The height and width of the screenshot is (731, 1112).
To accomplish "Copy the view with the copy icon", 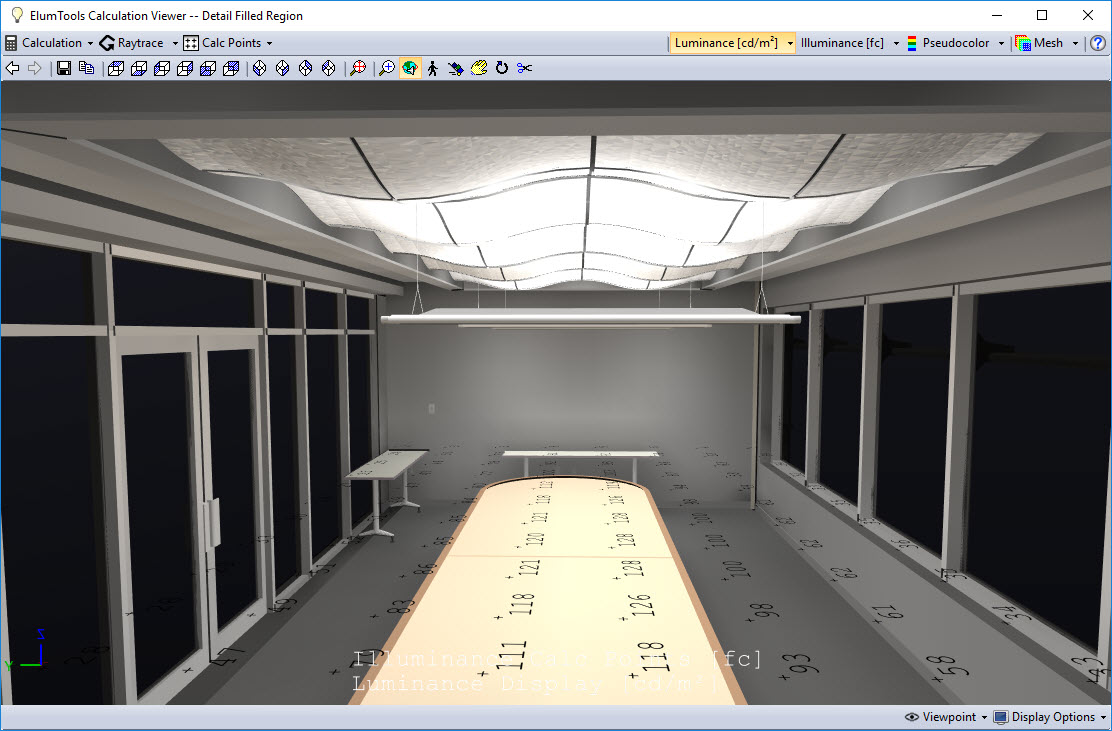I will [x=86, y=68].
